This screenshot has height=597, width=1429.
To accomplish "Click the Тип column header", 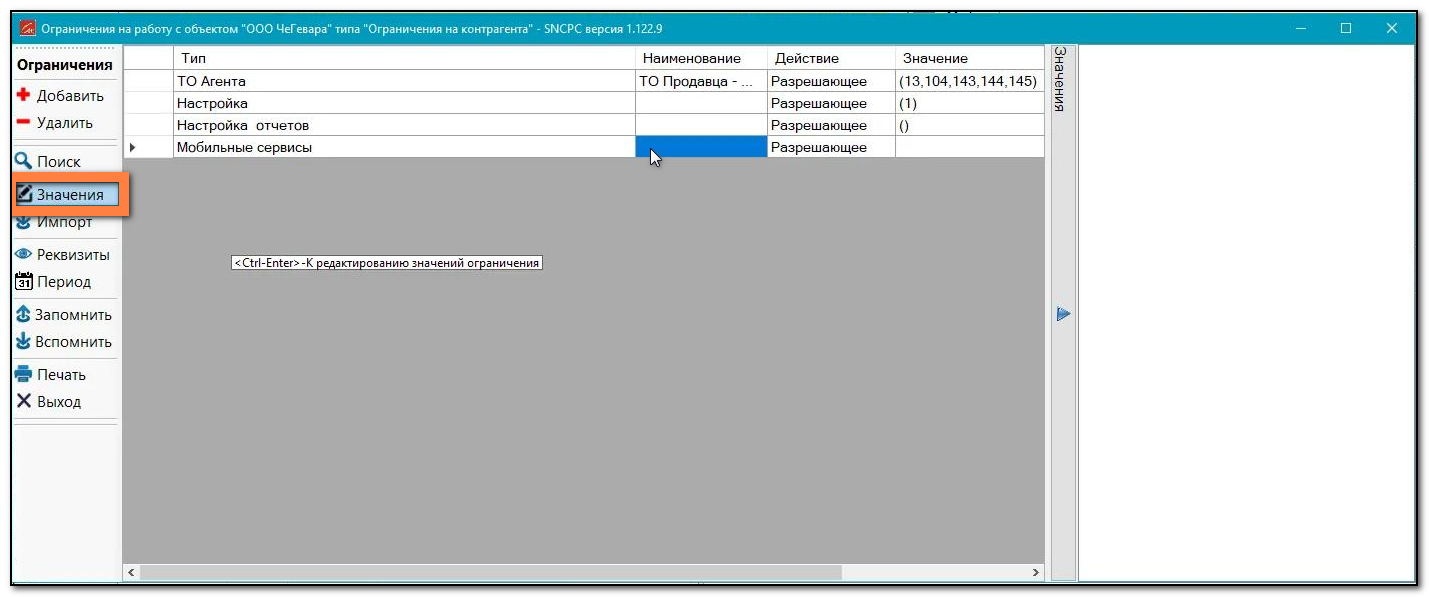I will [405, 58].
